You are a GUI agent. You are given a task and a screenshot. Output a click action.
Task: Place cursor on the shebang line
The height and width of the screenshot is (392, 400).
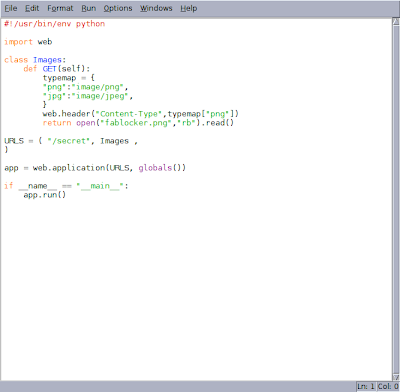(x=55, y=24)
